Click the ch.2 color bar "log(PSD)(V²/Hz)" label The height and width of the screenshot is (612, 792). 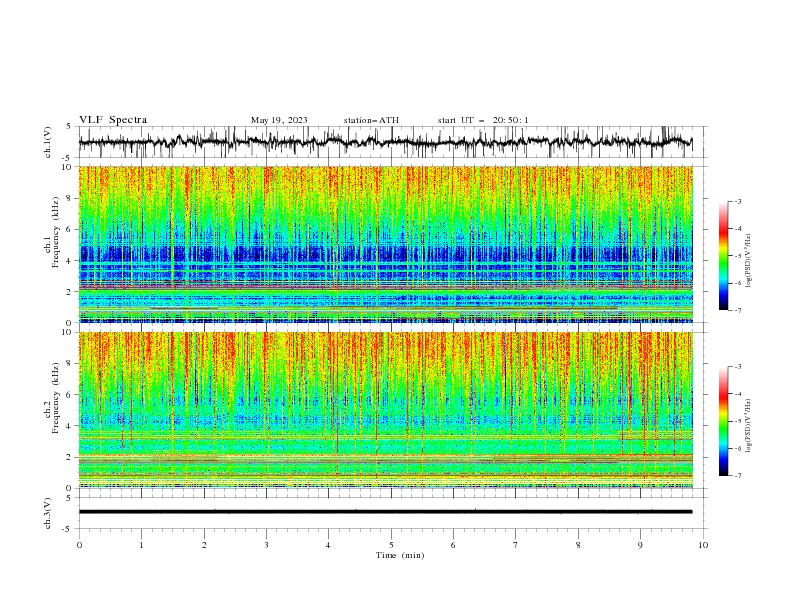pyautogui.click(x=748, y=426)
